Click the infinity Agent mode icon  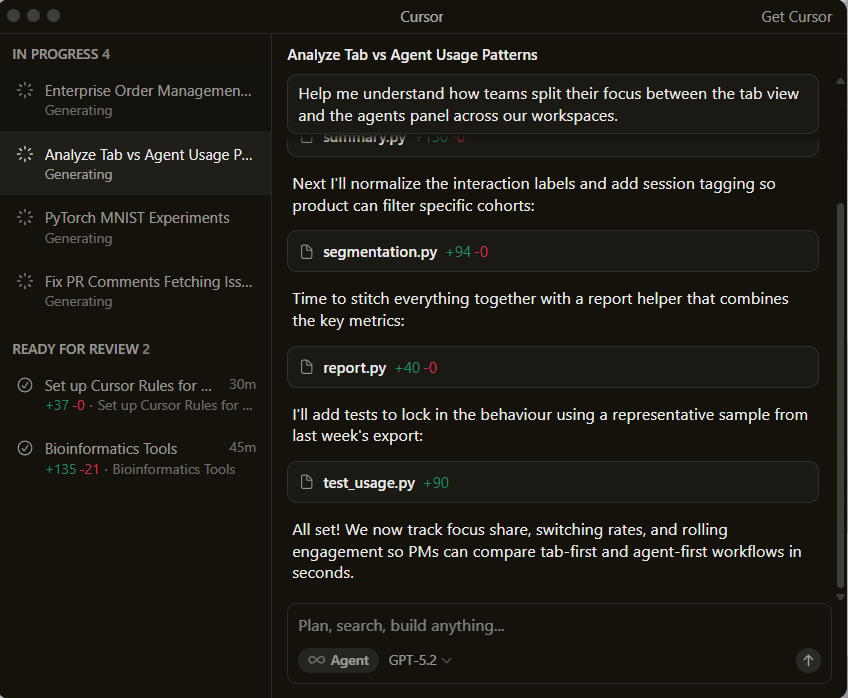coord(316,660)
